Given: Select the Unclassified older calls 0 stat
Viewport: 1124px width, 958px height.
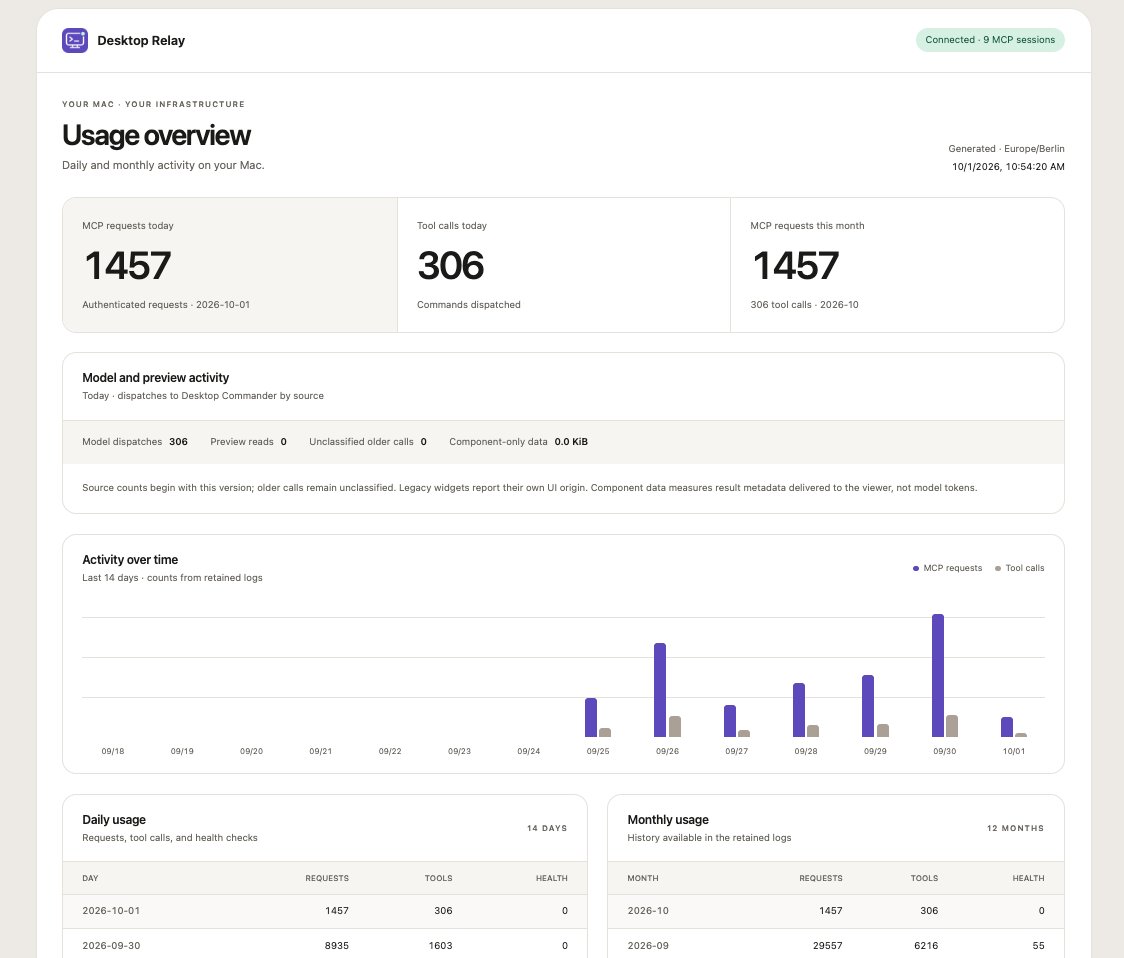Looking at the screenshot, I should pyautogui.click(x=368, y=442).
